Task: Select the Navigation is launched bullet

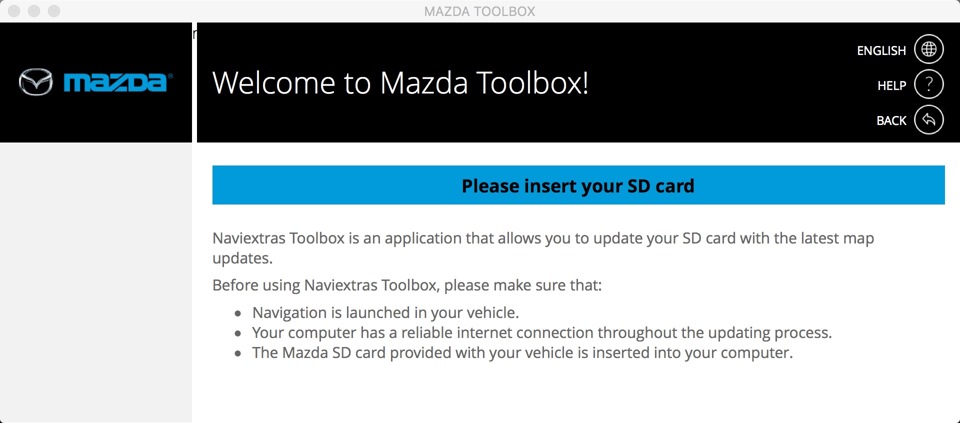Action: point(386,313)
